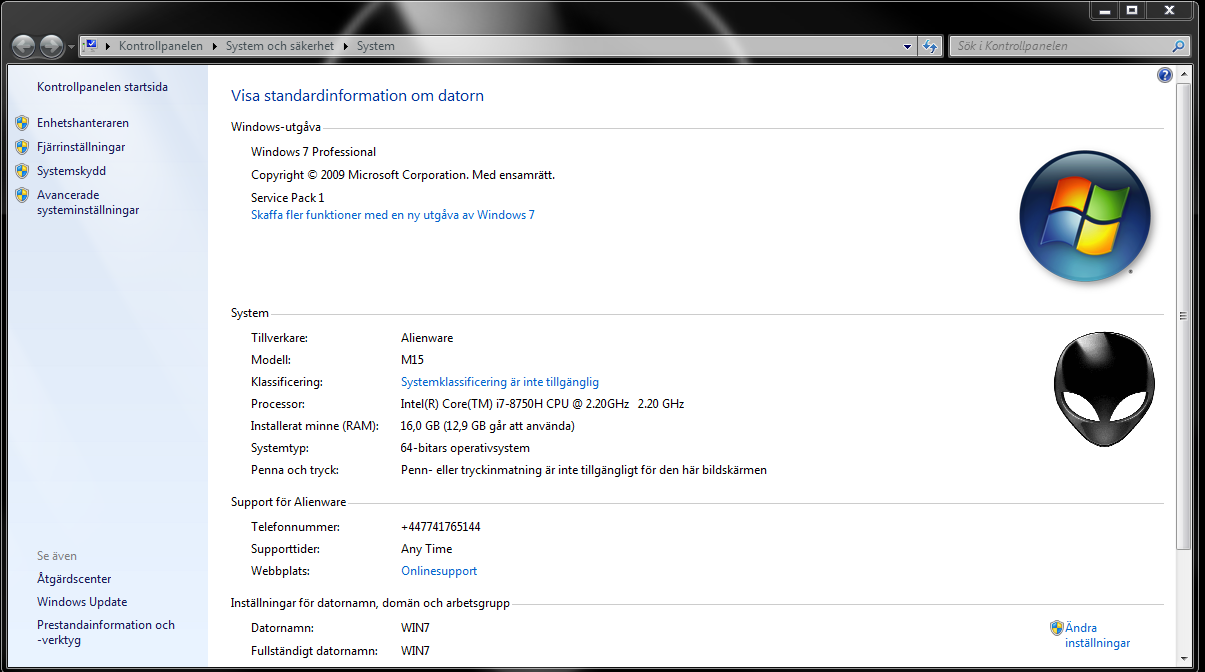Screen dimensions: 1205x672
Task: Select the Any Time support hours text
Action: [427, 549]
